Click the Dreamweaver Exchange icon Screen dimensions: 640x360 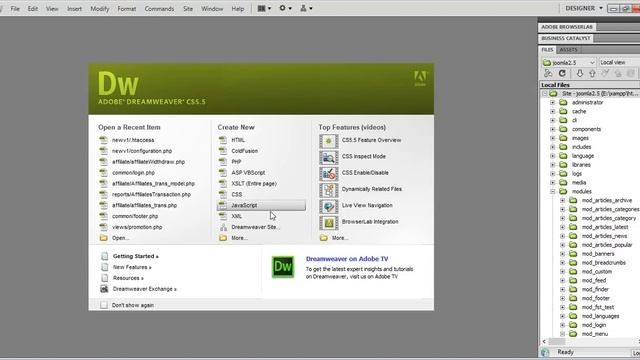click(x=104, y=289)
